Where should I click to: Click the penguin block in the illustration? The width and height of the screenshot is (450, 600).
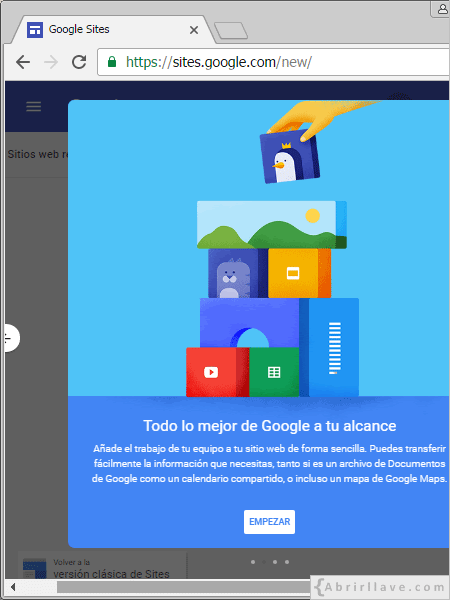tap(290, 157)
